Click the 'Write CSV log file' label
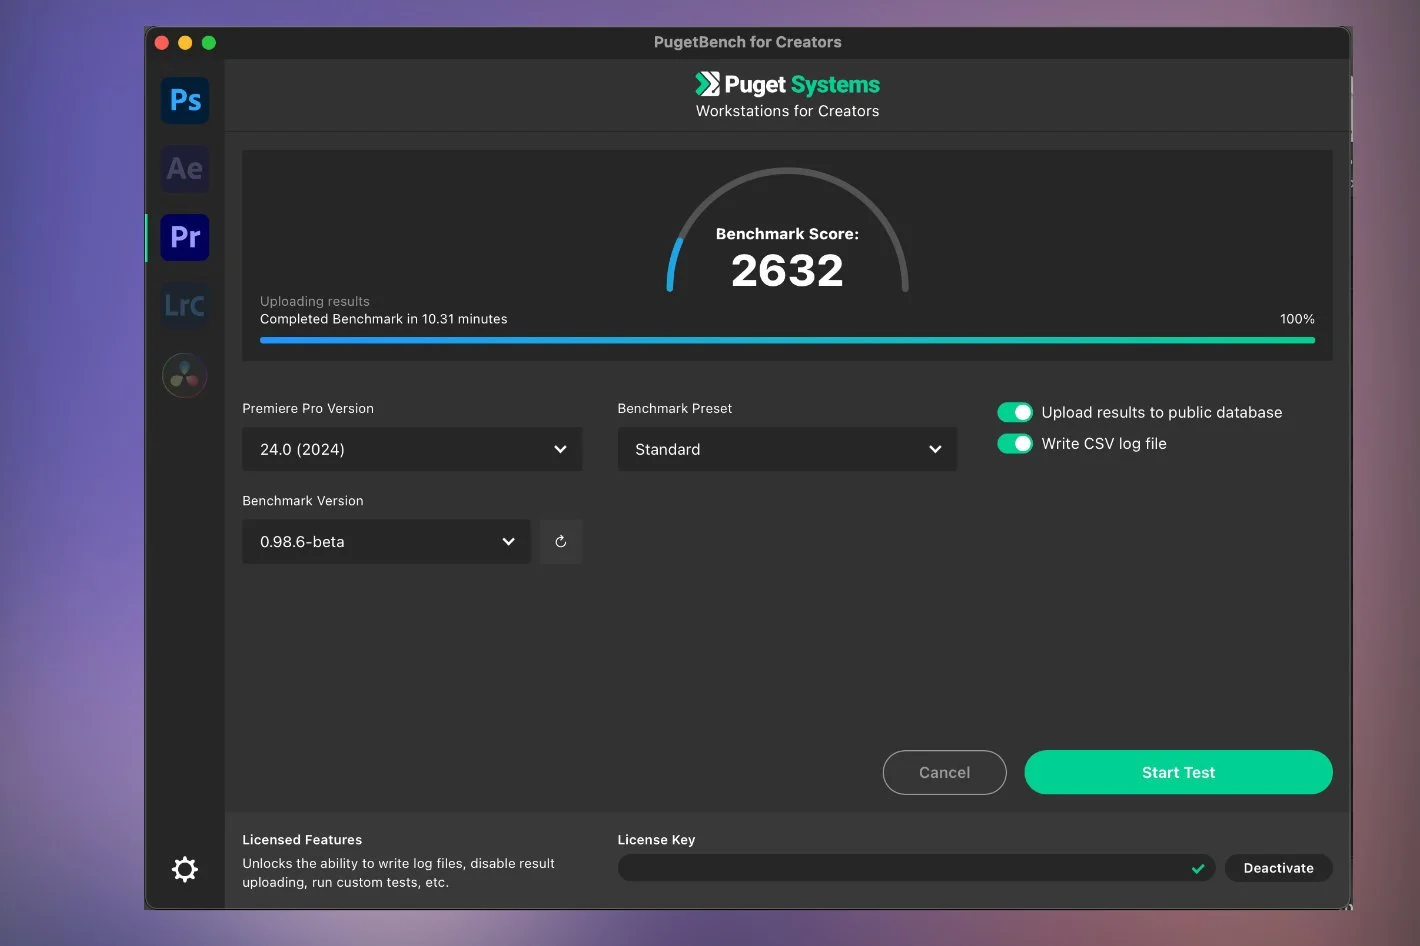 tap(1104, 443)
